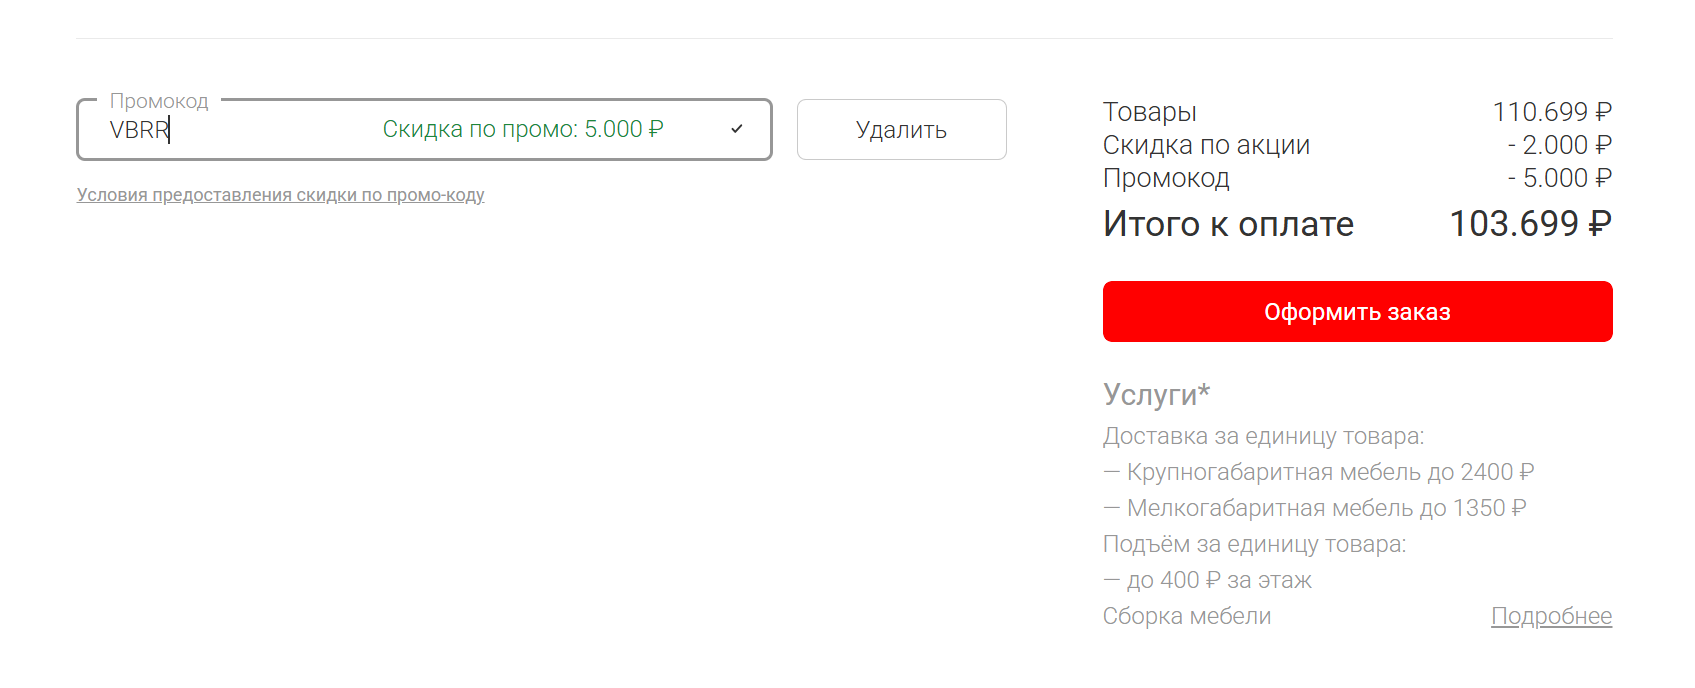1695x688 pixels.
Task: Focus the promo code field containing VBRR
Action: pos(240,130)
